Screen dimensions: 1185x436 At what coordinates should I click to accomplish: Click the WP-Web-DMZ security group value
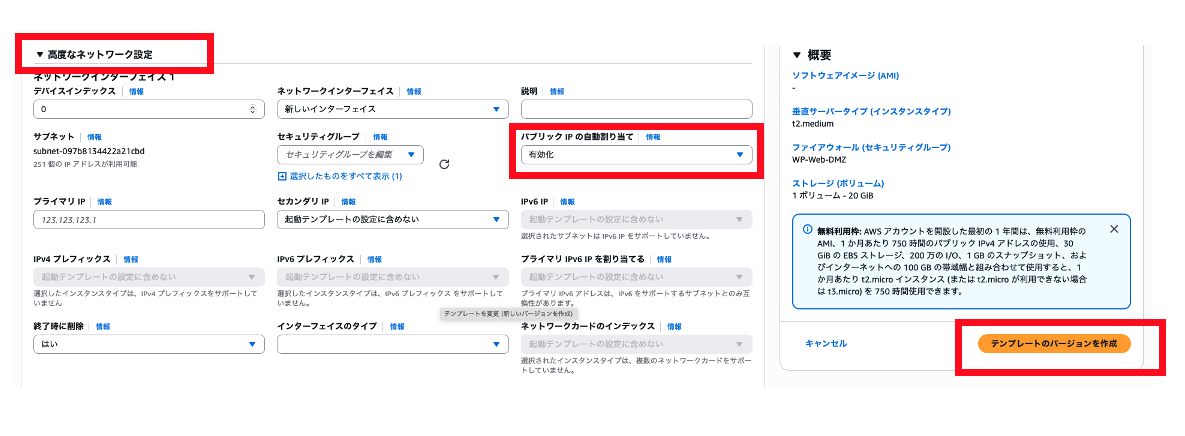click(819, 160)
